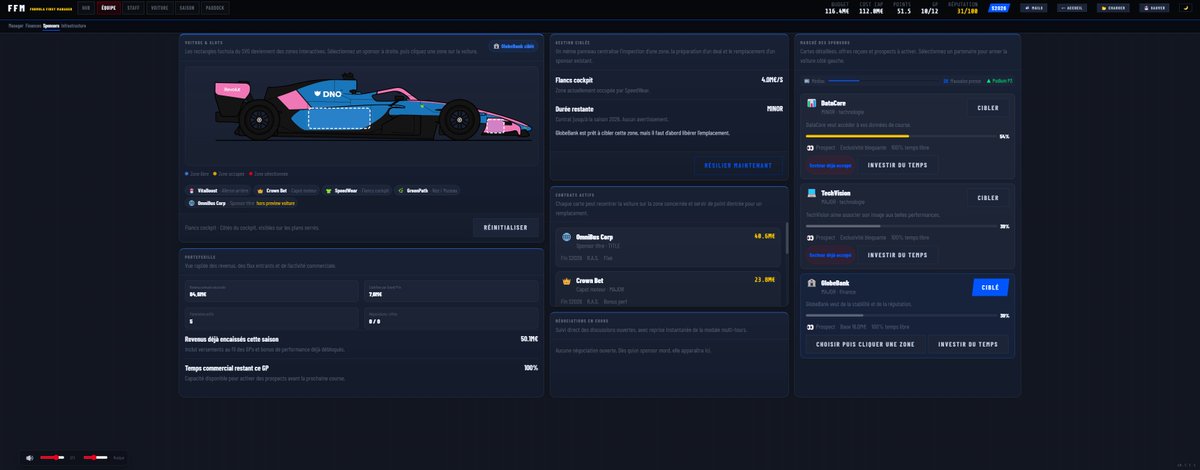This screenshot has width=1200, height=470.
Task: Click the DataCore sponsor icon
Action: 811,104
